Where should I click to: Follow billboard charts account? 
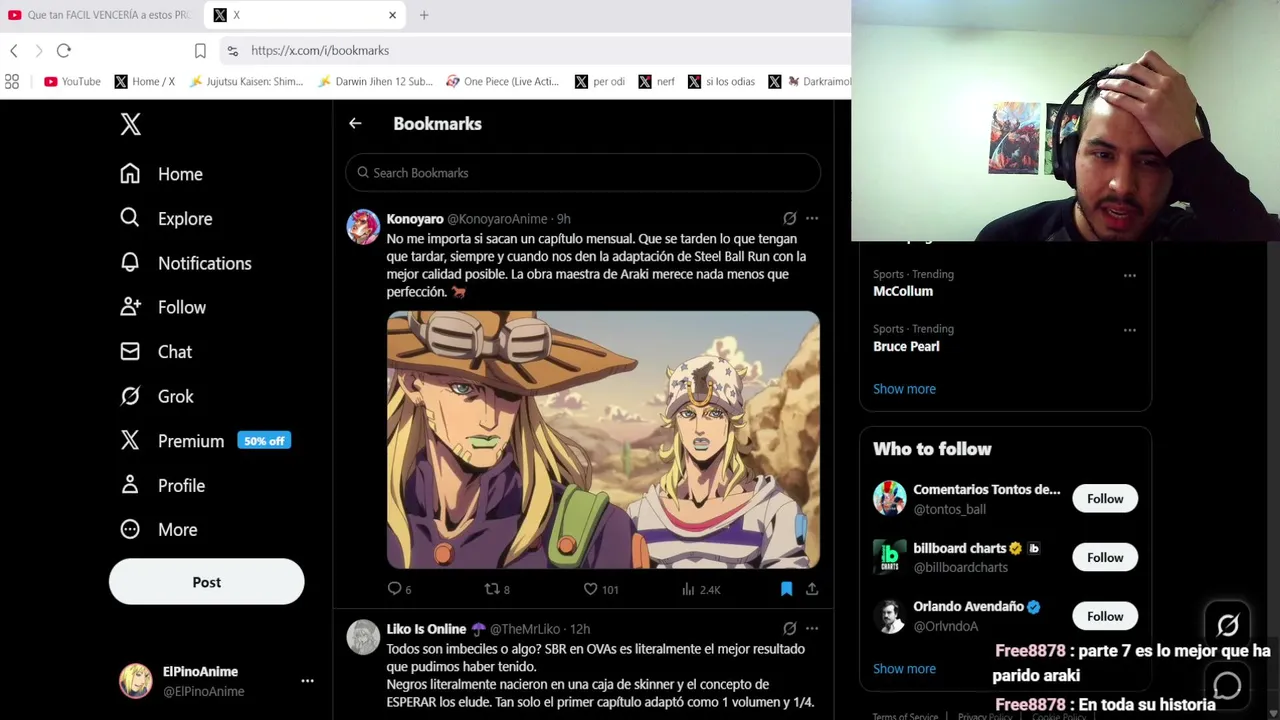click(1105, 557)
